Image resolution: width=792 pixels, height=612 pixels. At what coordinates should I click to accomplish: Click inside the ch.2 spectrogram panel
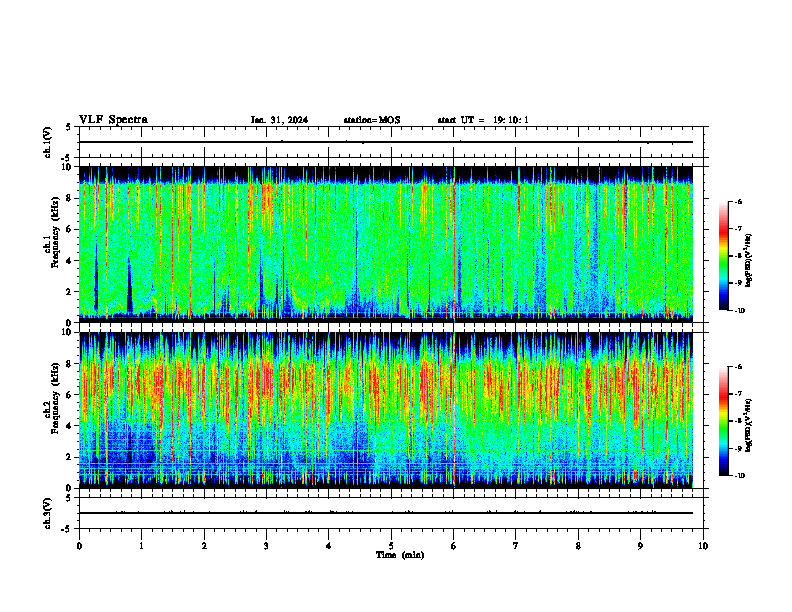(386, 410)
